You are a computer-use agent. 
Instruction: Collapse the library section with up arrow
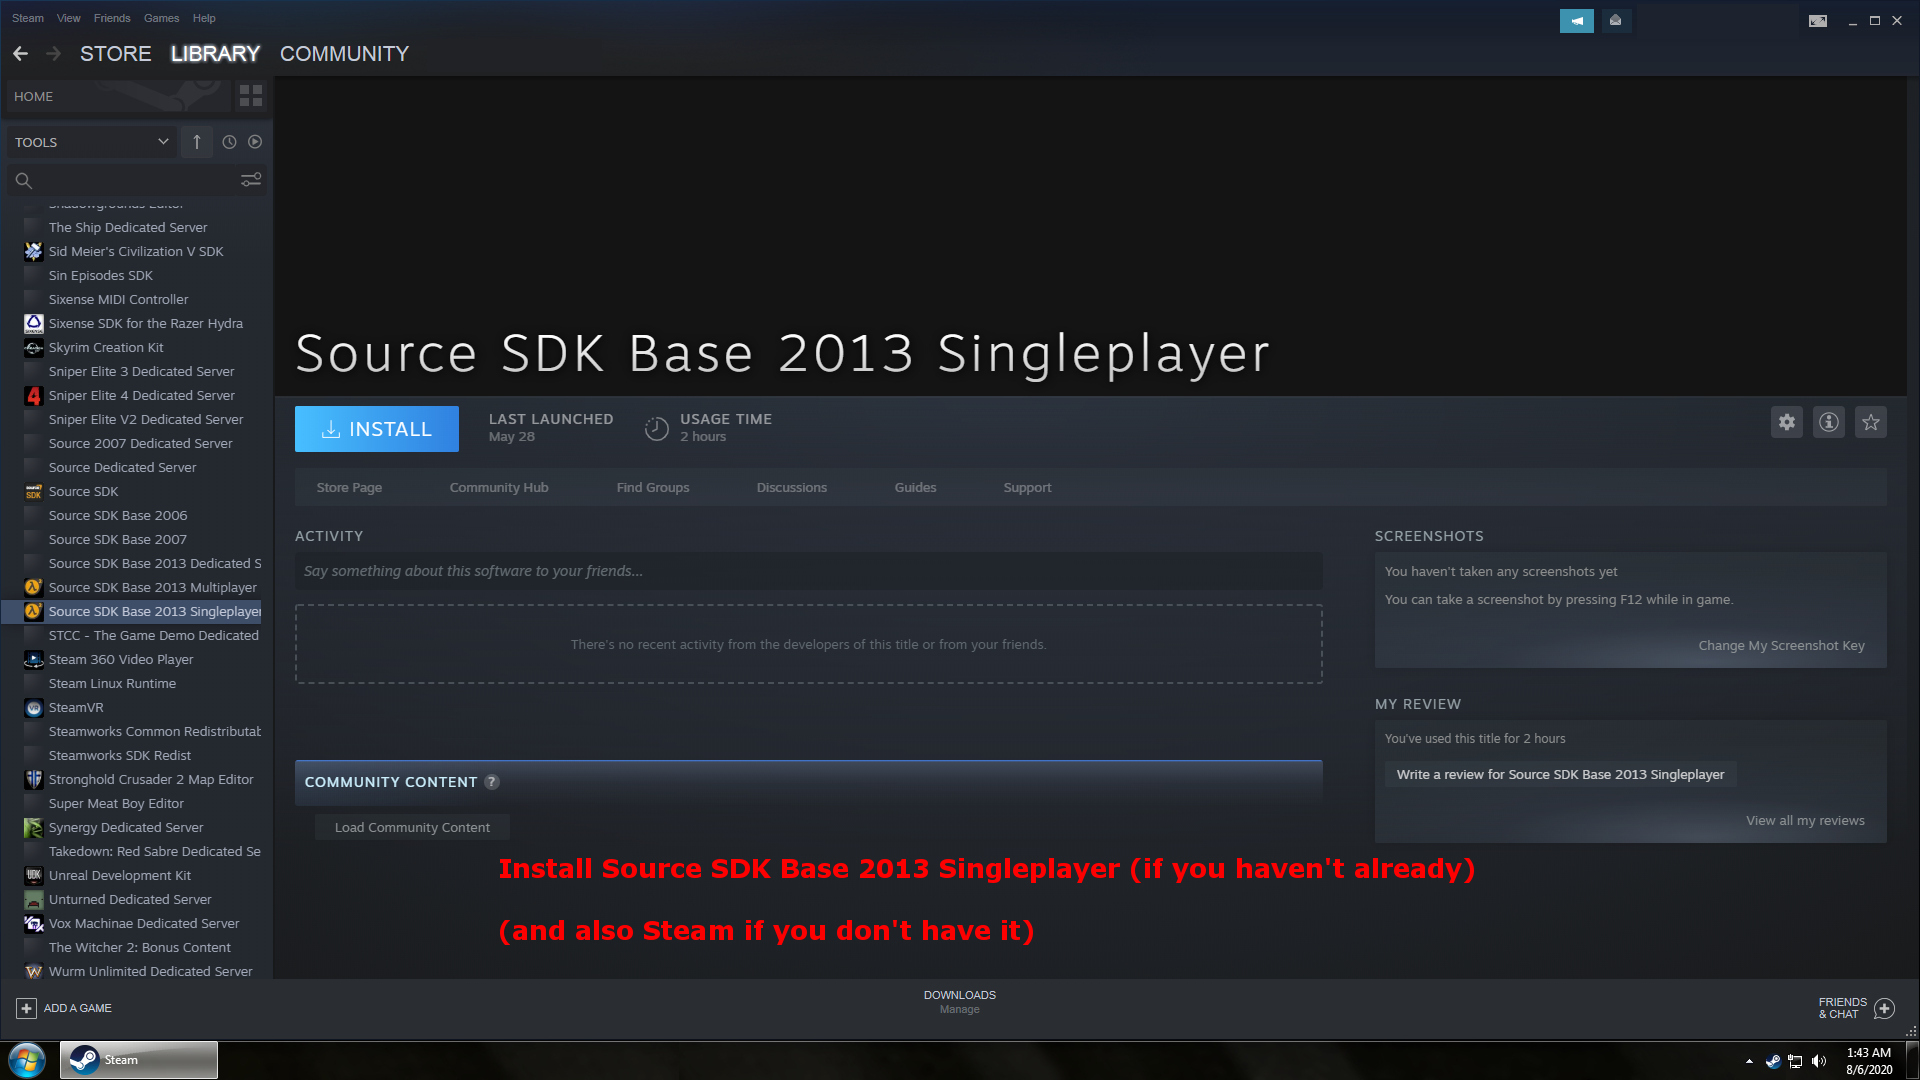click(197, 142)
